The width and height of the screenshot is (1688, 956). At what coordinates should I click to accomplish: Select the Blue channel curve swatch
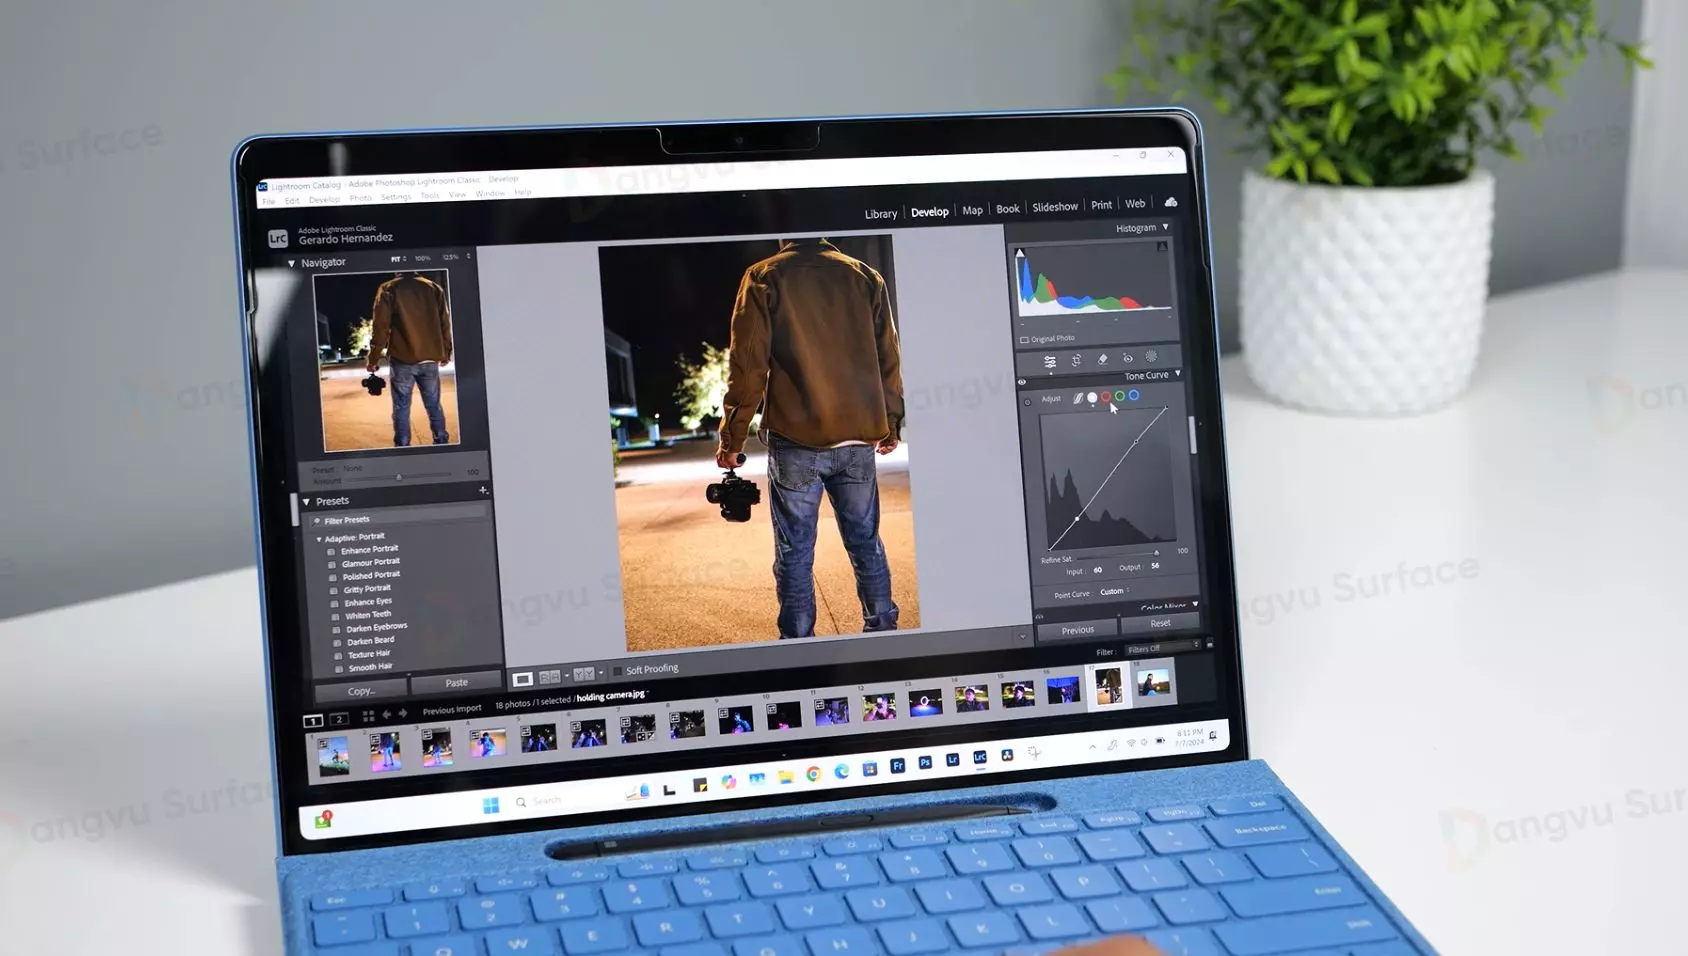(1134, 395)
